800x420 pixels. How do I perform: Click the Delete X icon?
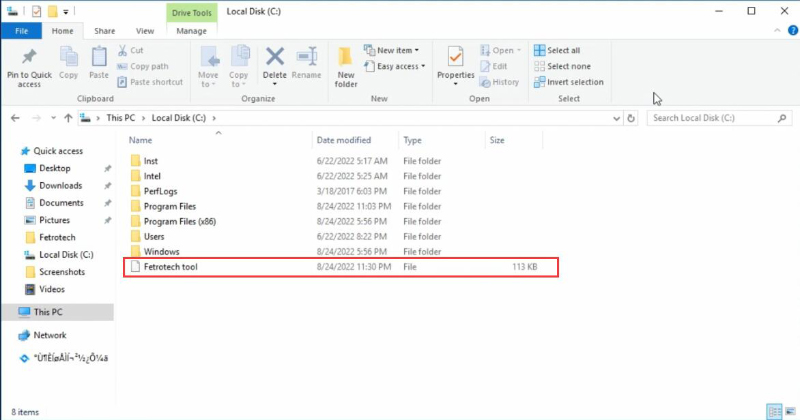(274, 56)
